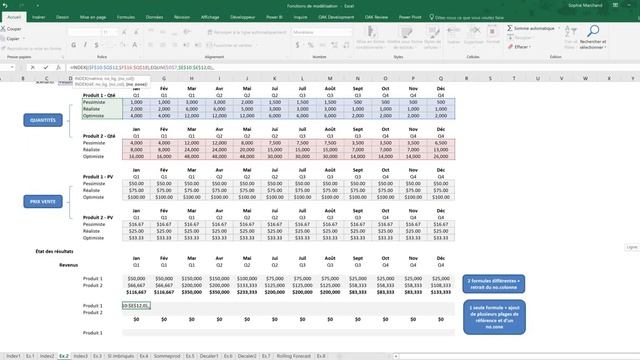This screenshot has height=360, width=640.
Task: Open the Somme automatique dropdown arrow
Action: click(x=559, y=28)
